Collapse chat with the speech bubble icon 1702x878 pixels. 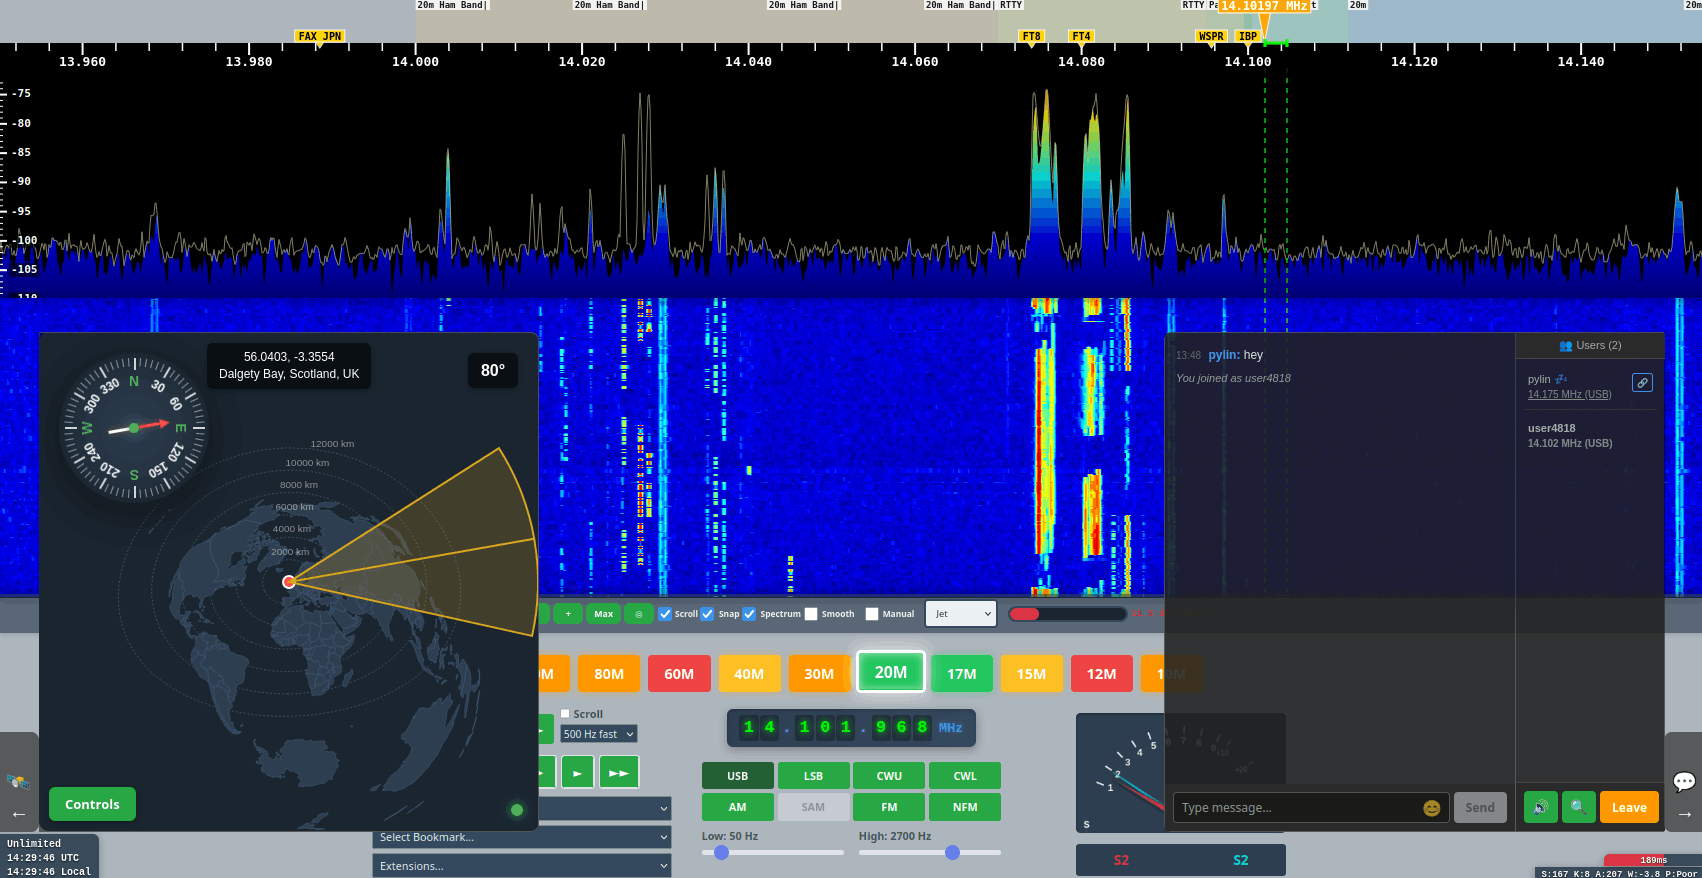pyautogui.click(x=1683, y=781)
